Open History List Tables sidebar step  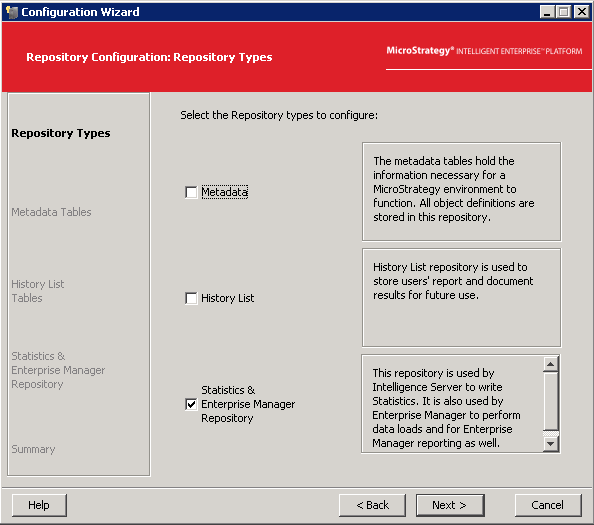click(x=38, y=291)
